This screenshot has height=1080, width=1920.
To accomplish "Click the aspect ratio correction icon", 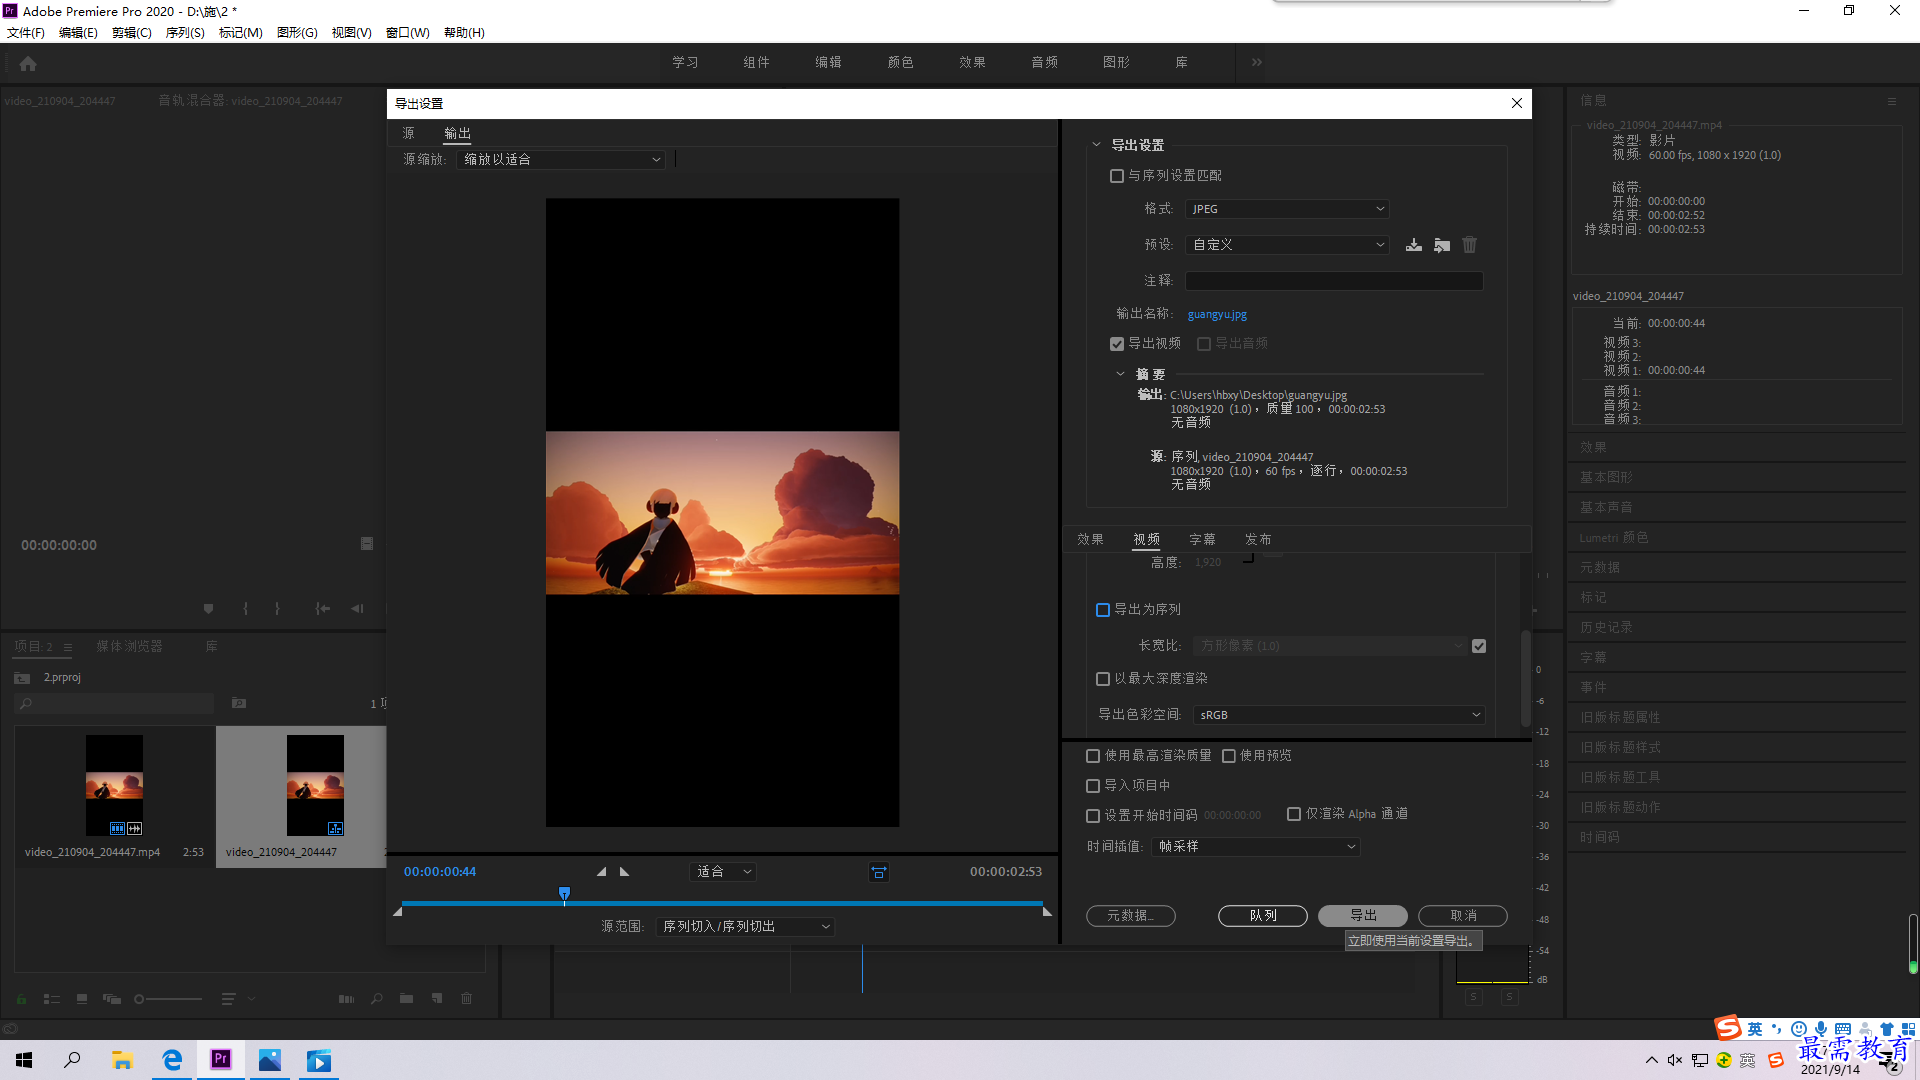I will [878, 872].
